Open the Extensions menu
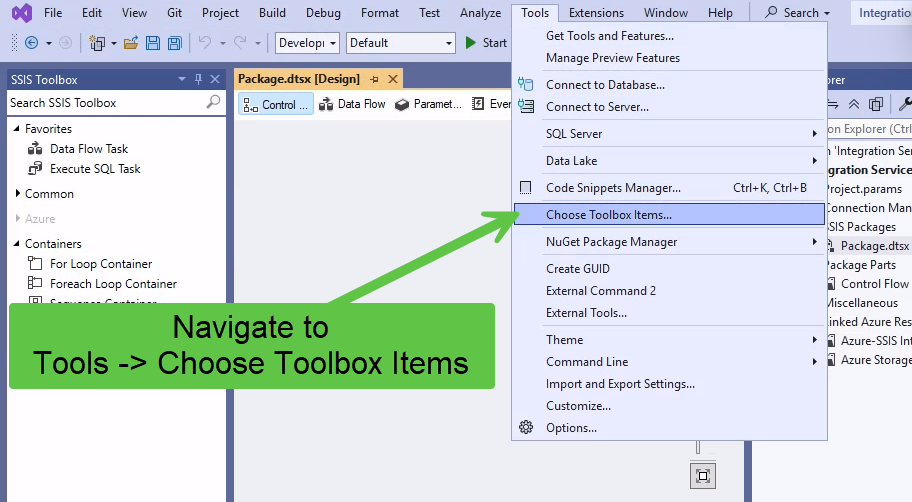This screenshot has width=912, height=502. [x=596, y=13]
